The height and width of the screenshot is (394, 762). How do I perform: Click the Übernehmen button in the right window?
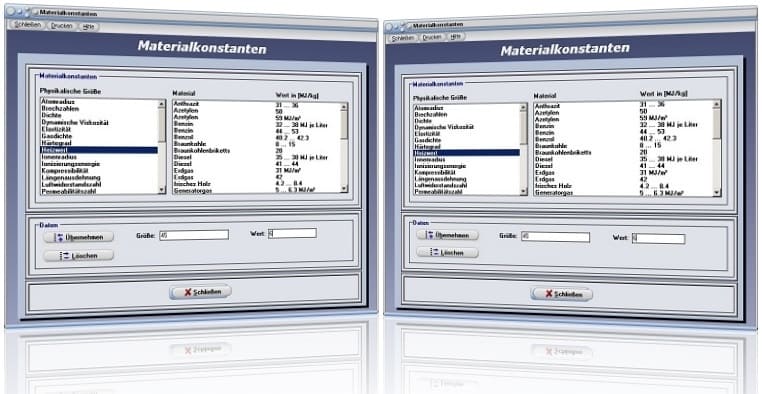[x=447, y=235]
